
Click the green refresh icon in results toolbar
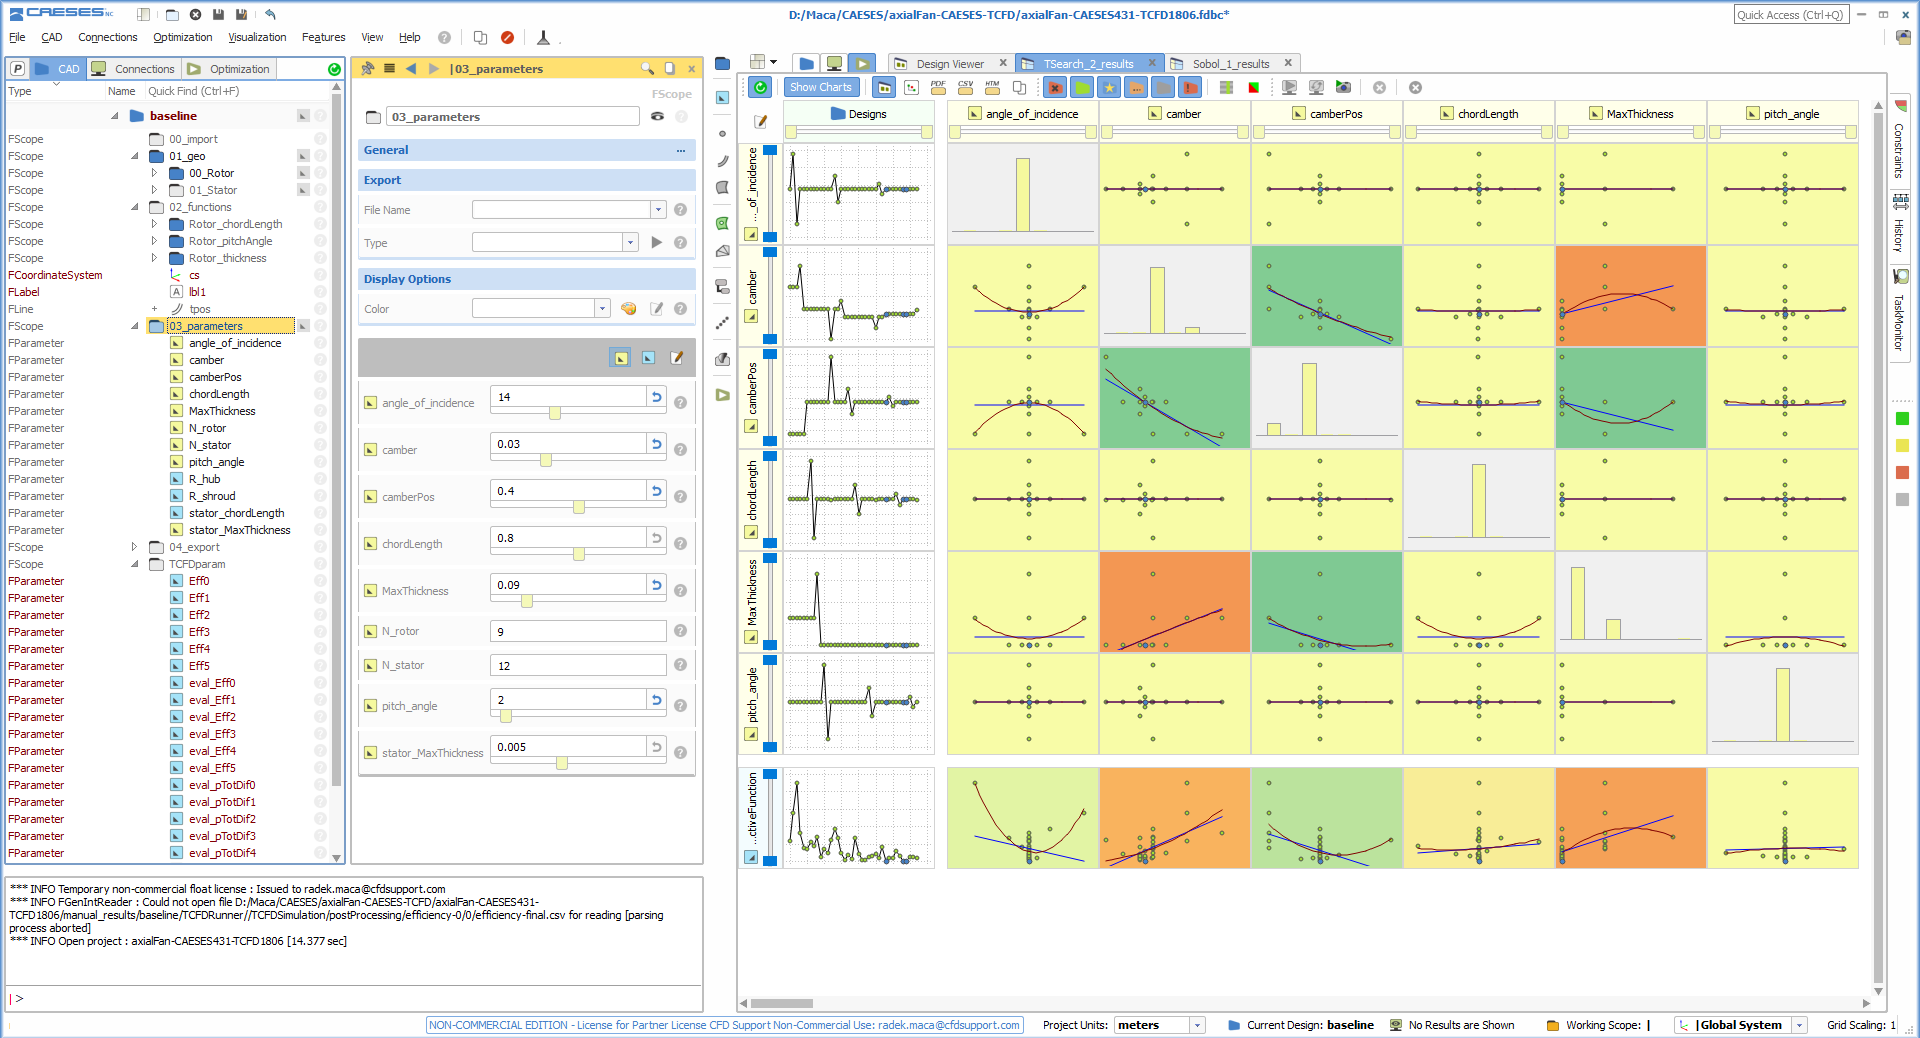pyautogui.click(x=761, y=88)
